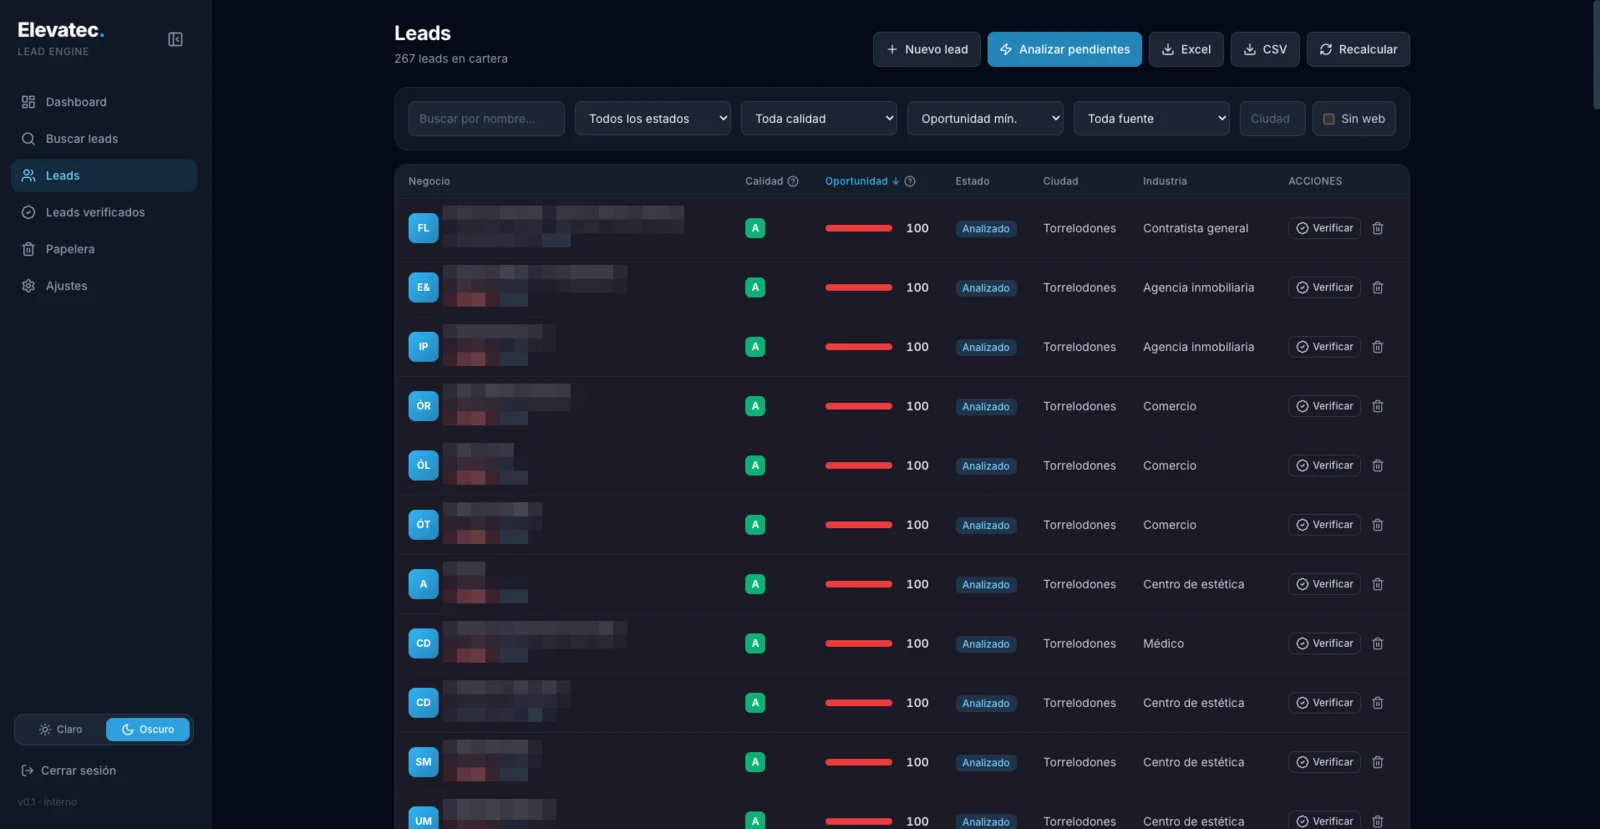The height and width of the screenshot is (829, 1600).
Task: Go to Buscar leads page
Action: tap(104, 139)
